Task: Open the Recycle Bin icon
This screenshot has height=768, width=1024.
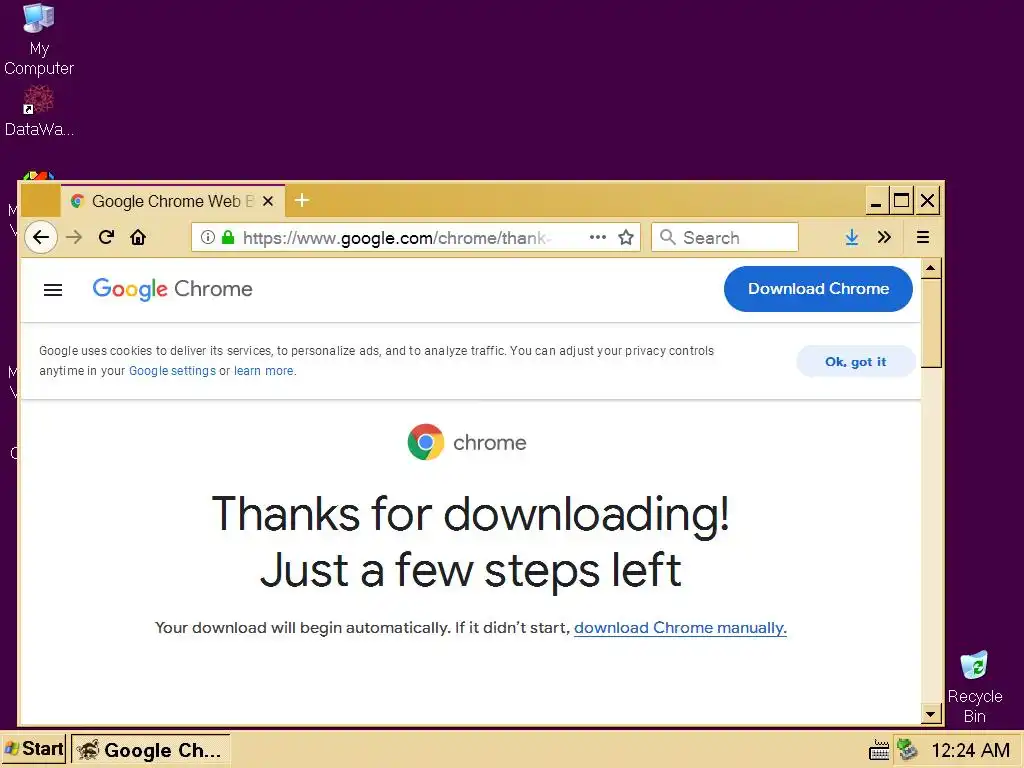Action: (974, 687)
